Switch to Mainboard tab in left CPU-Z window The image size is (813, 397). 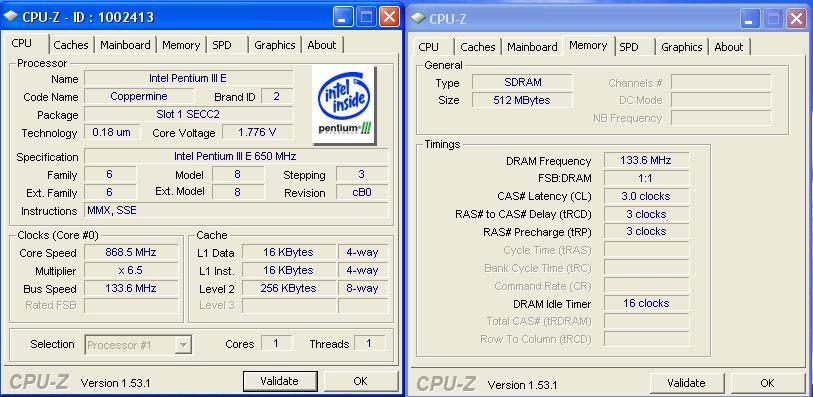click(x=125, y=45)
